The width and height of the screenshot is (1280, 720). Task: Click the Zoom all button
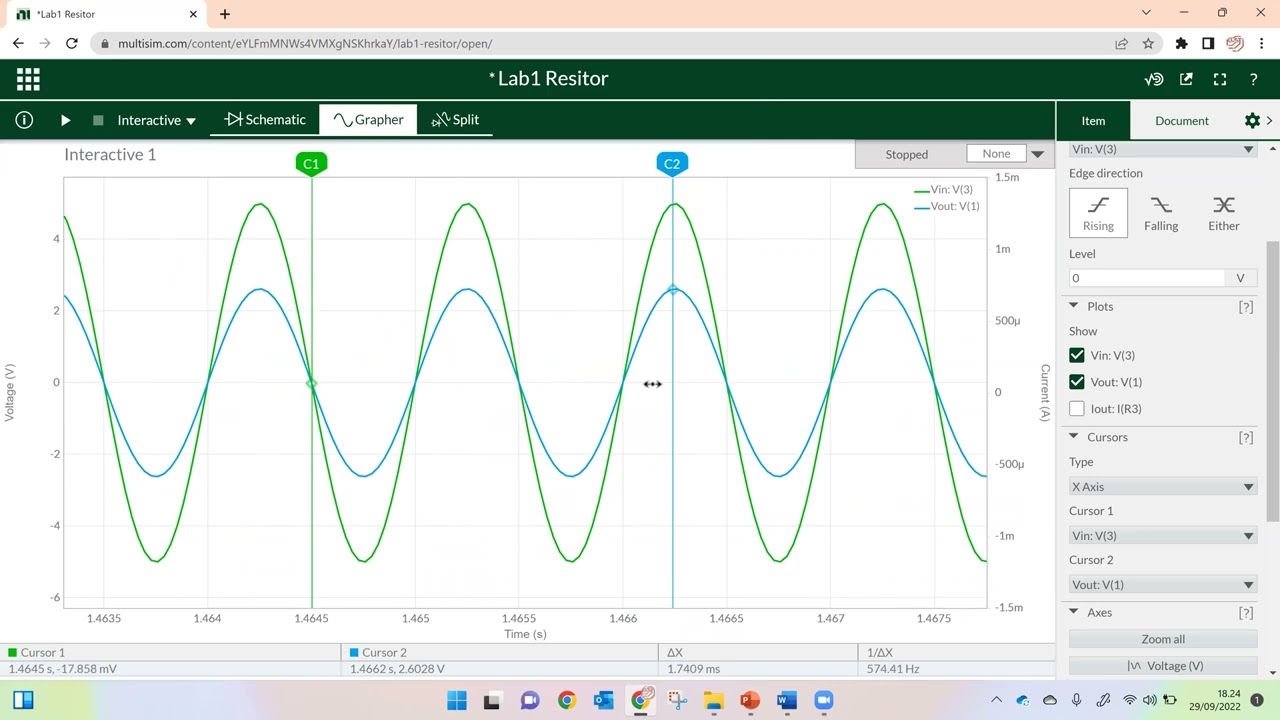click(1163, 639)
